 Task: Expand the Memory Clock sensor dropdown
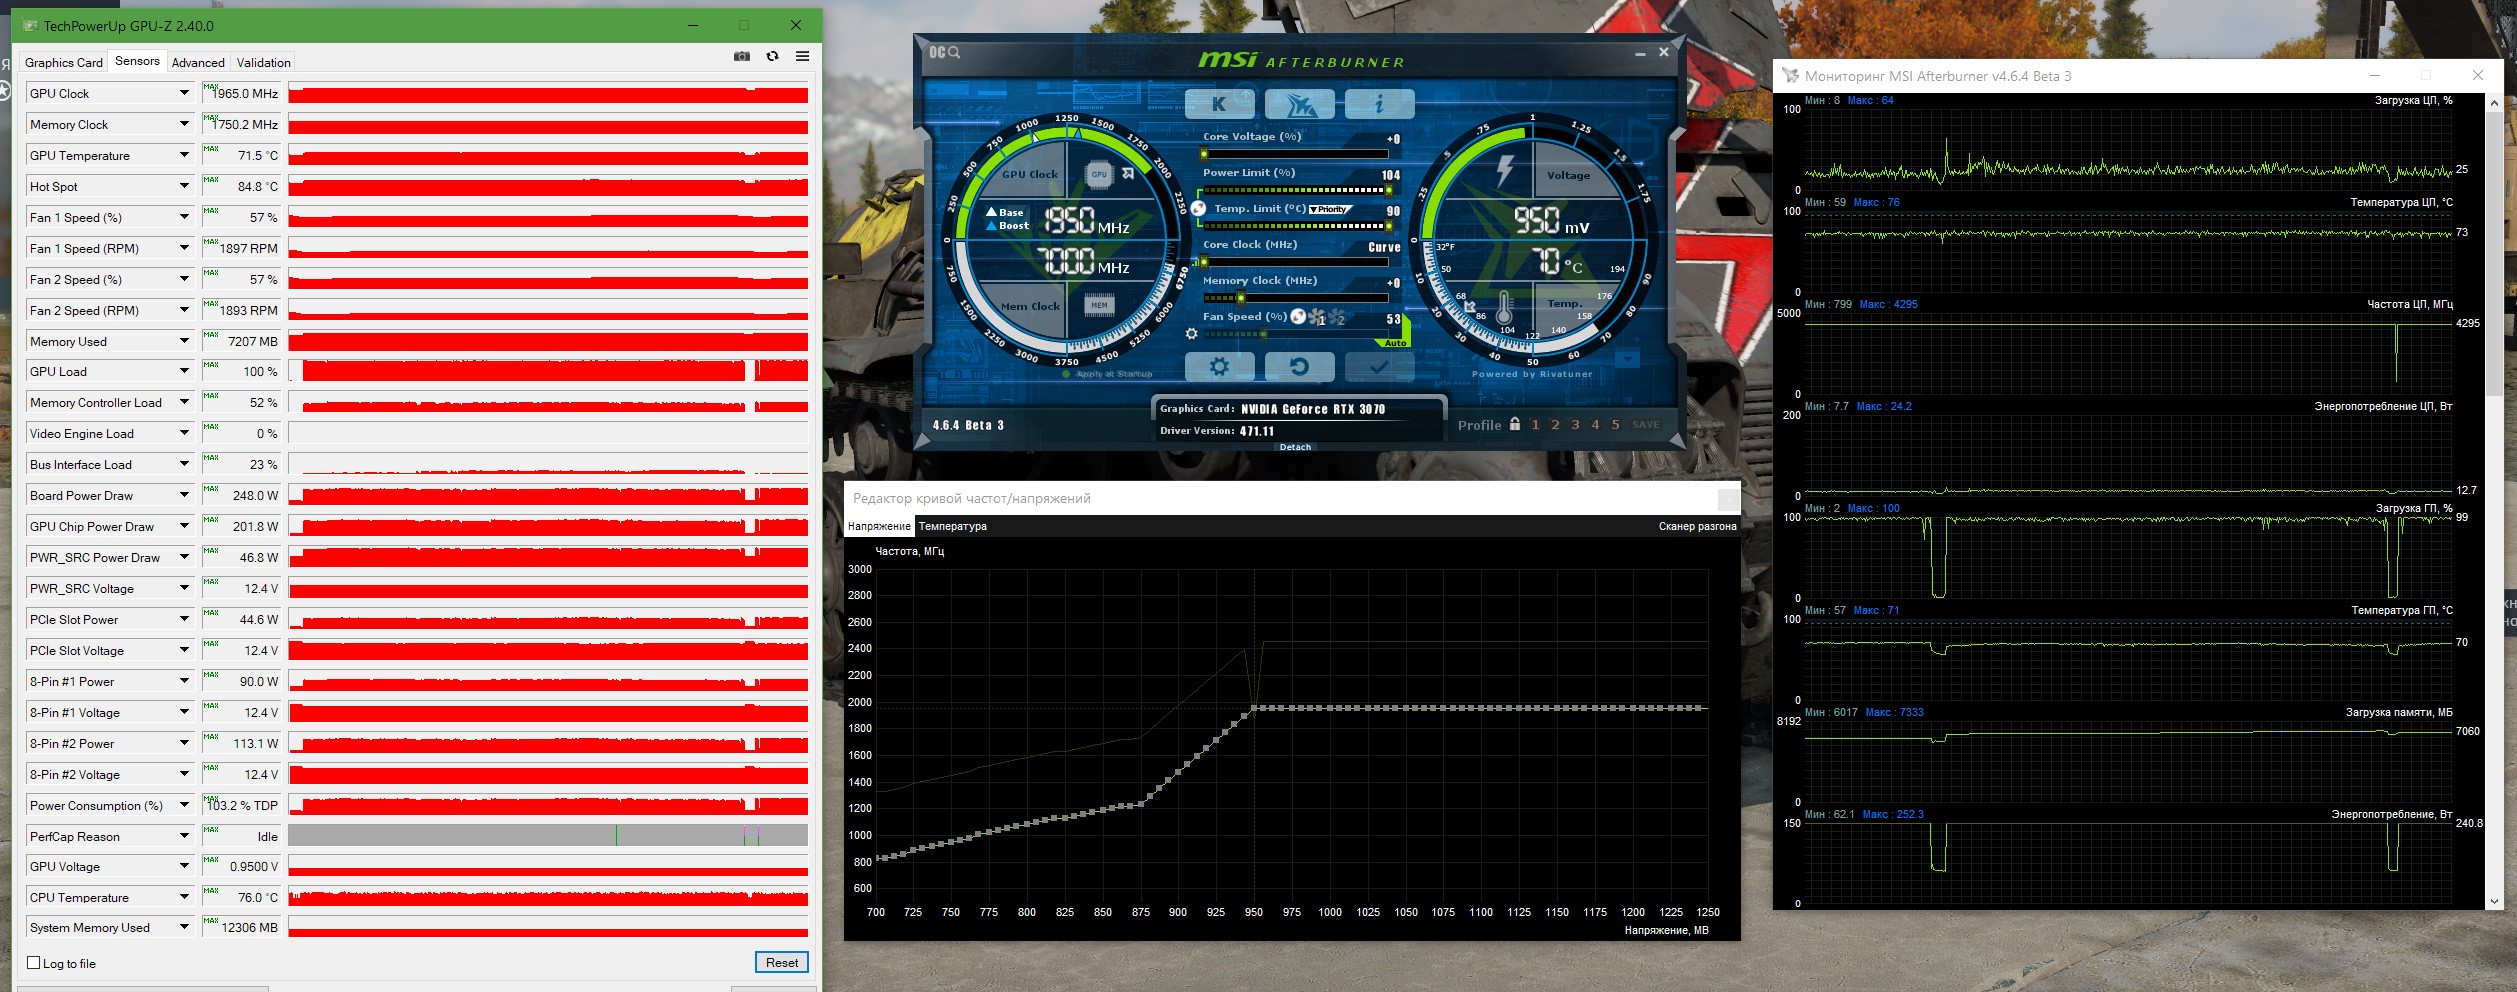coord(184,124)
